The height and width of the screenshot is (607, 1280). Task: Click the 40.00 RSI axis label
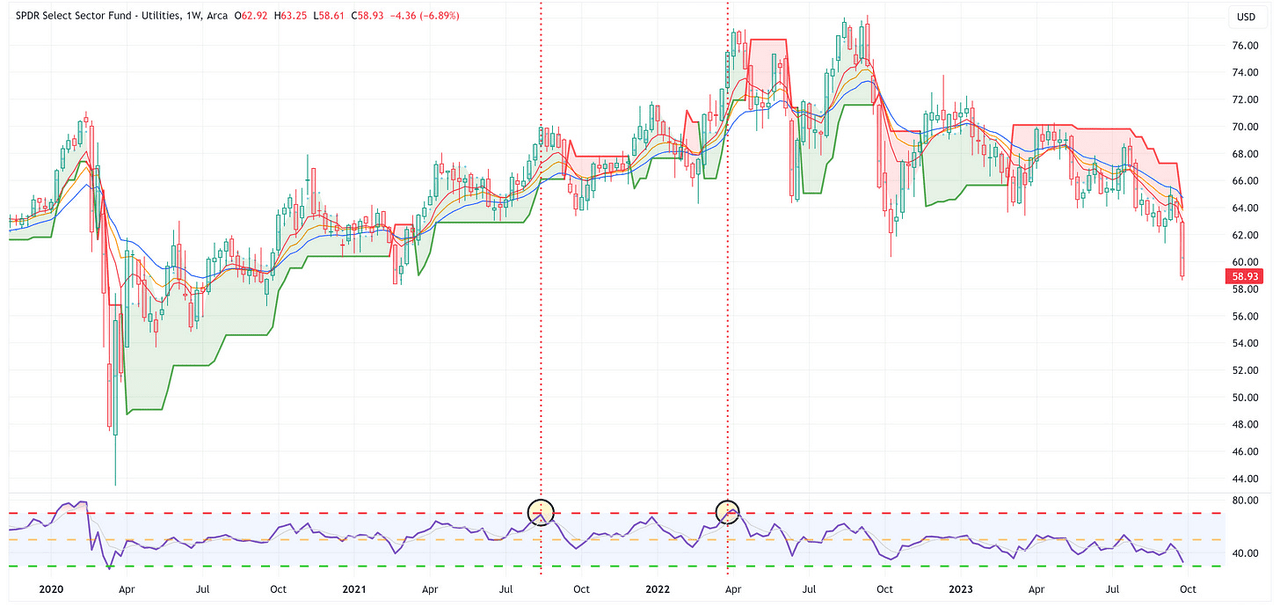point(1245,554)
